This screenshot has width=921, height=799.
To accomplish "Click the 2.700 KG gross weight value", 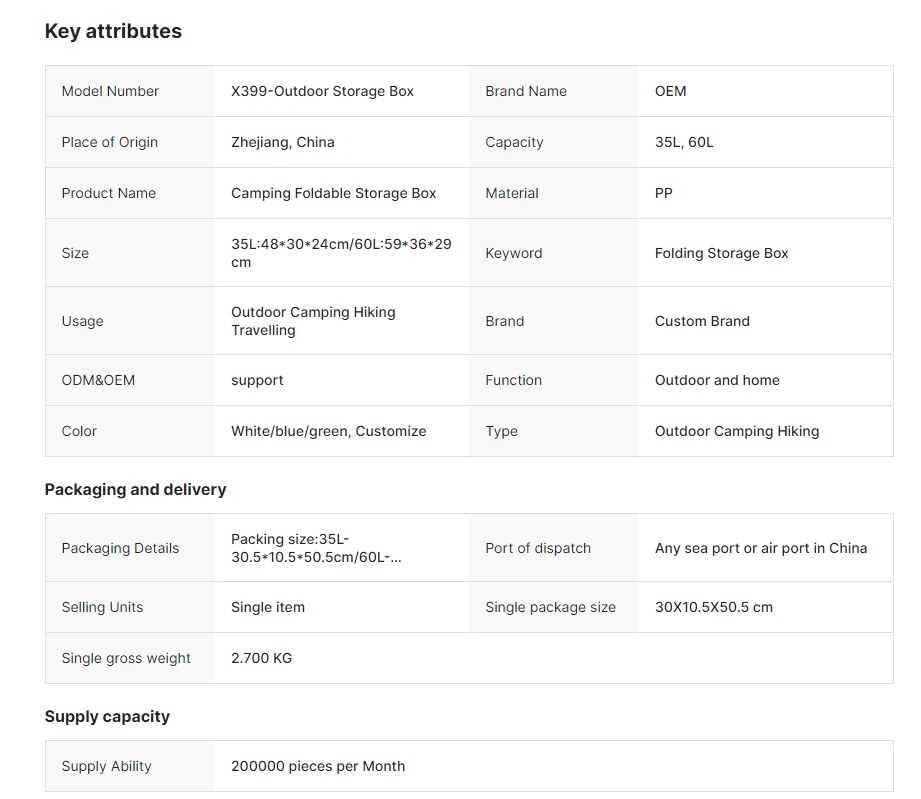I will pyautogui.click(x=261, y=658).
